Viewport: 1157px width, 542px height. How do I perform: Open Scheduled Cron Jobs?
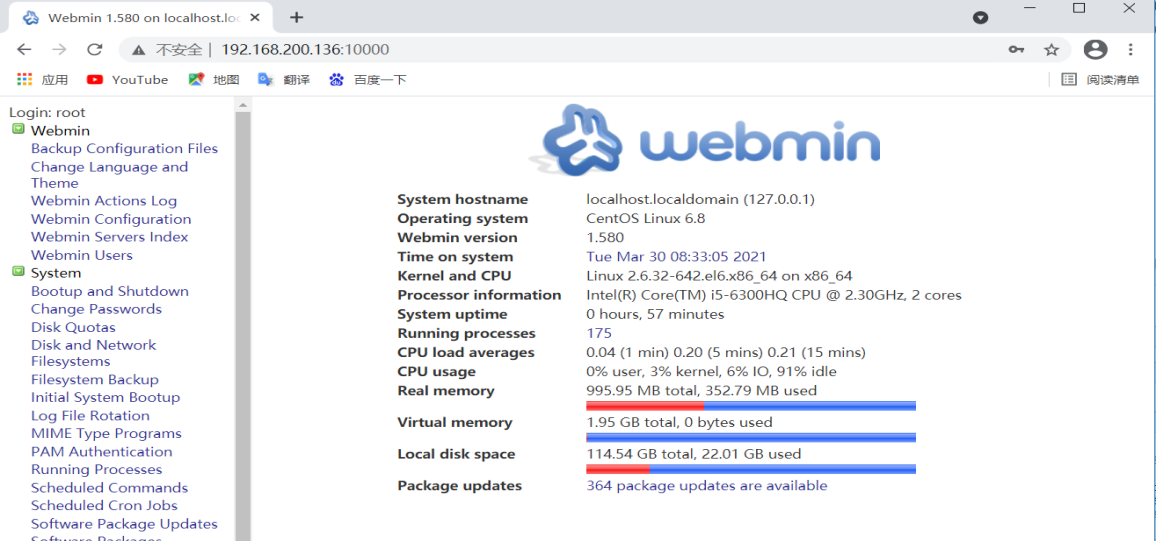(x=104, y=506)
